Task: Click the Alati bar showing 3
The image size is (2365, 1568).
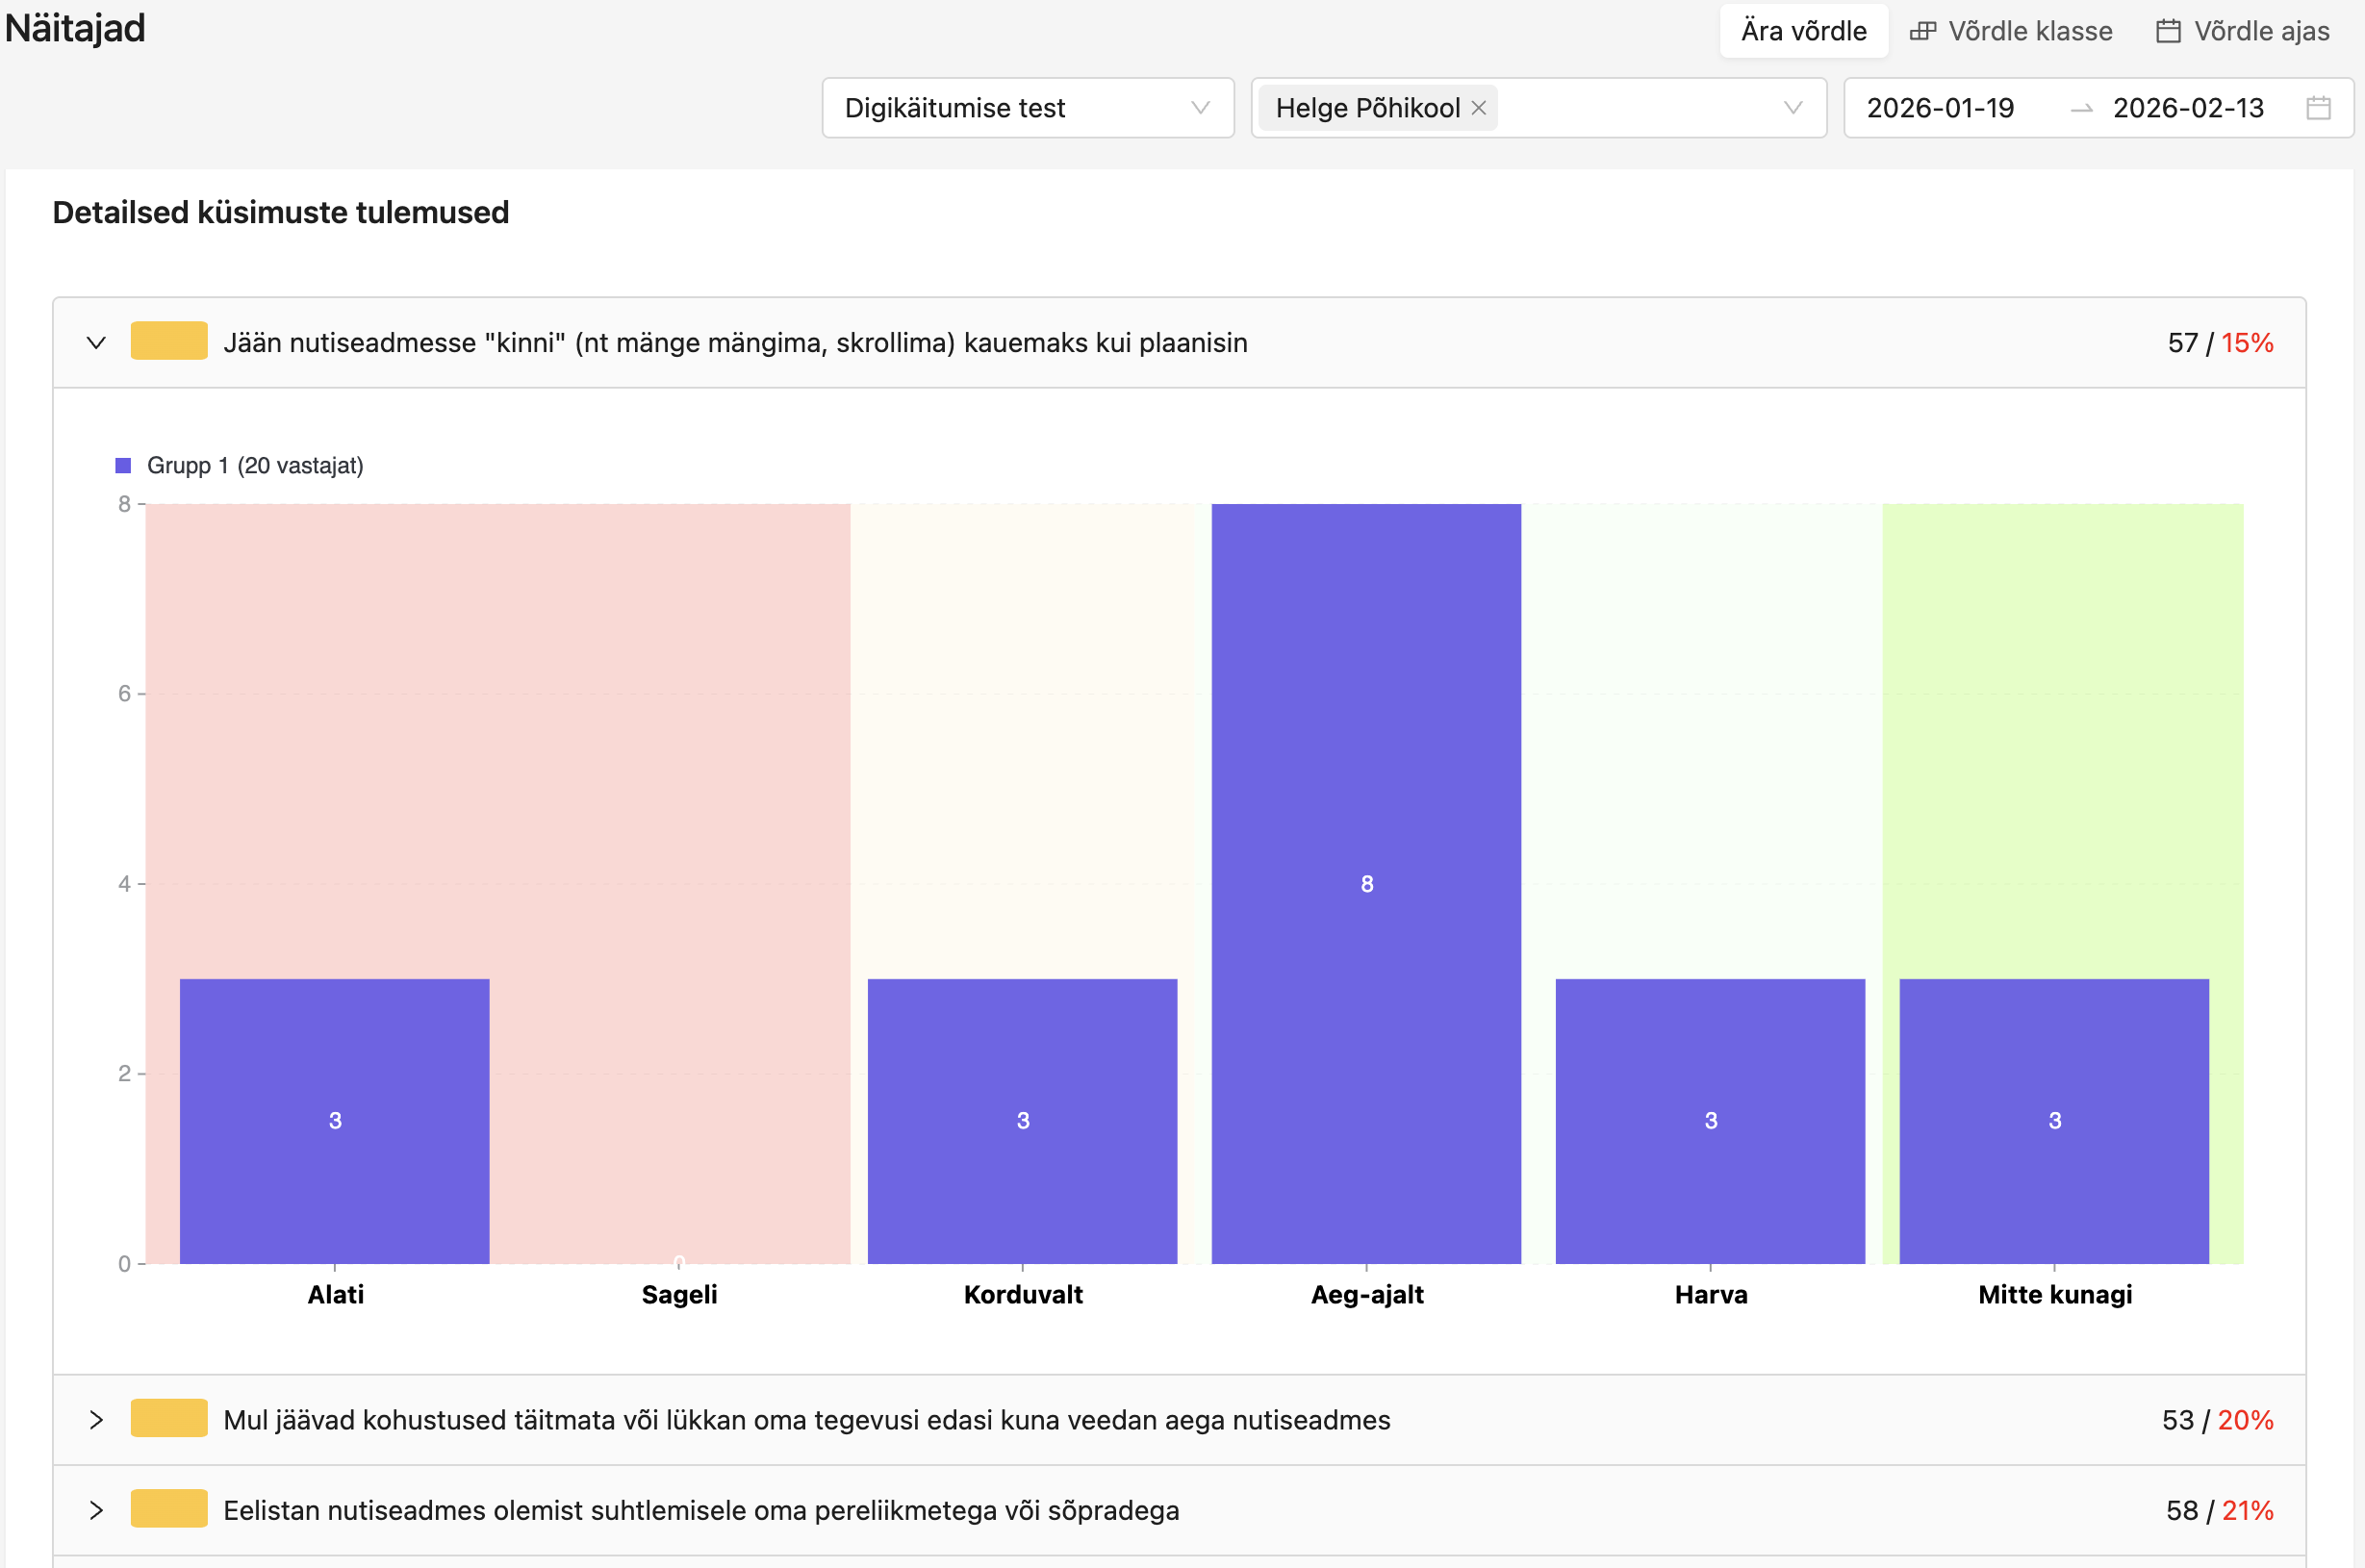Action: pyautogui.click(x=335, y=1120)
